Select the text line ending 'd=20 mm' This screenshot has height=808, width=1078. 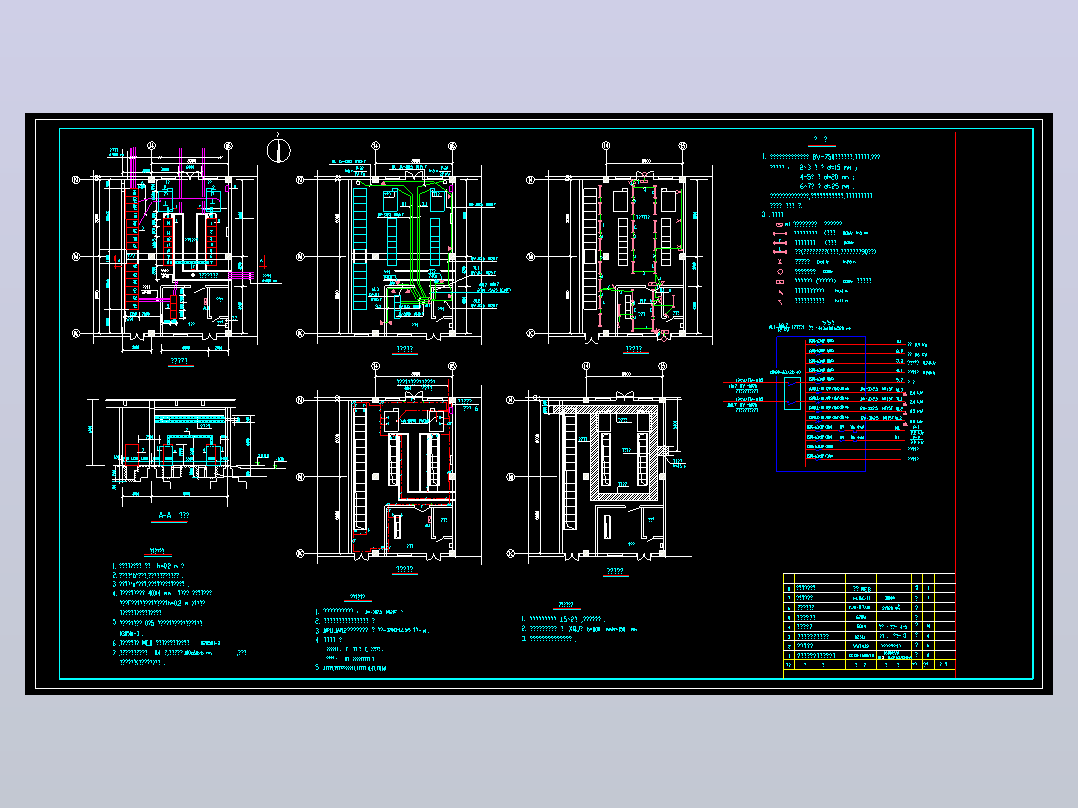[x=827, y=177]
